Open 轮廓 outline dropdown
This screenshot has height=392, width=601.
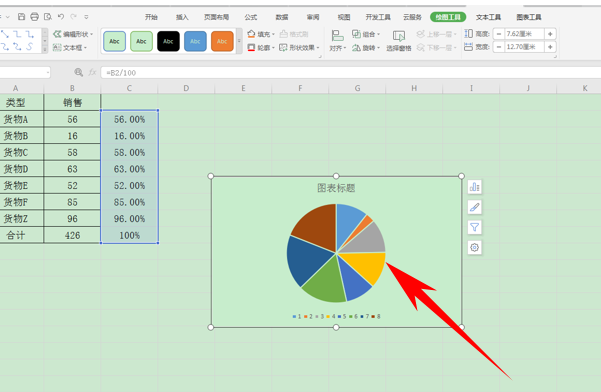pyautogui.click(x=261, y=48)
